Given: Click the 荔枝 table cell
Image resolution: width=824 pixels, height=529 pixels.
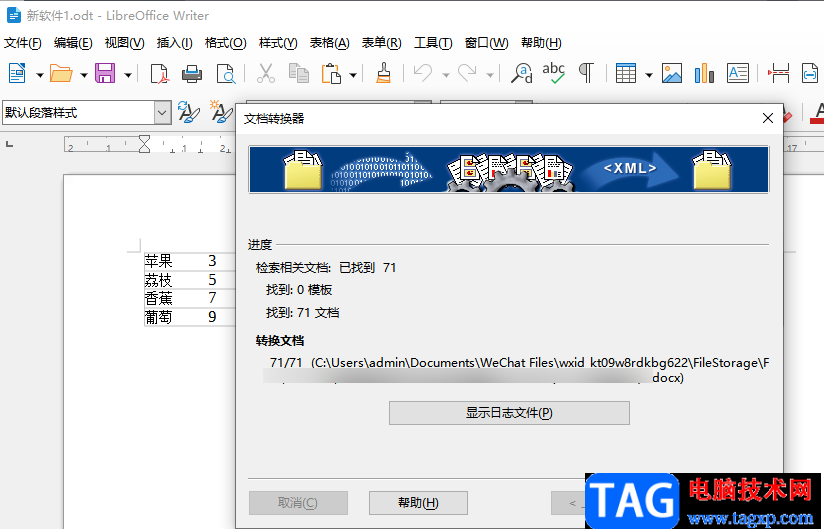Looking at the screenshot, I should pos(159,280).
